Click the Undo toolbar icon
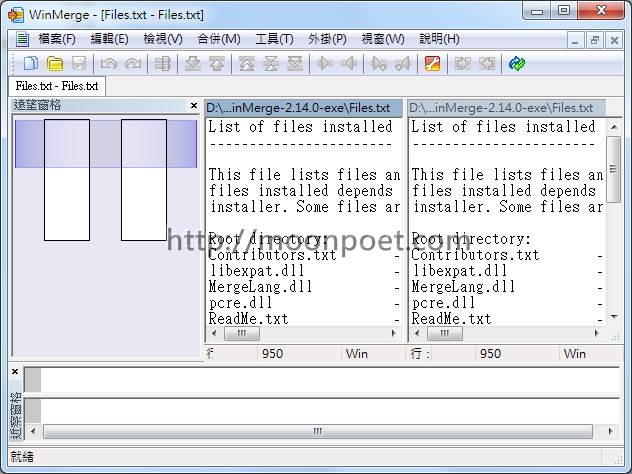Viewport: 632px width, 474px height. tap(109, 64)
